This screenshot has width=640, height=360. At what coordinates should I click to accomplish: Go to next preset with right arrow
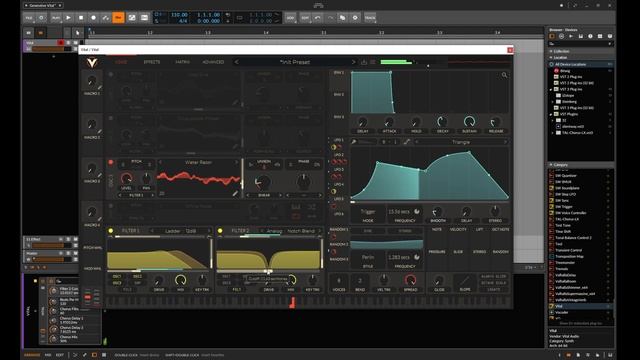[x=353, y=62]
